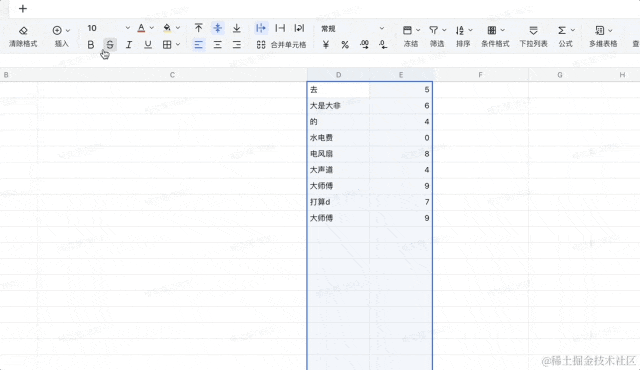Viewport: 640px width, 370px height.
Task: Open the borders dropdown arrow
Action: pyautogui.click(x=178, y=44)
